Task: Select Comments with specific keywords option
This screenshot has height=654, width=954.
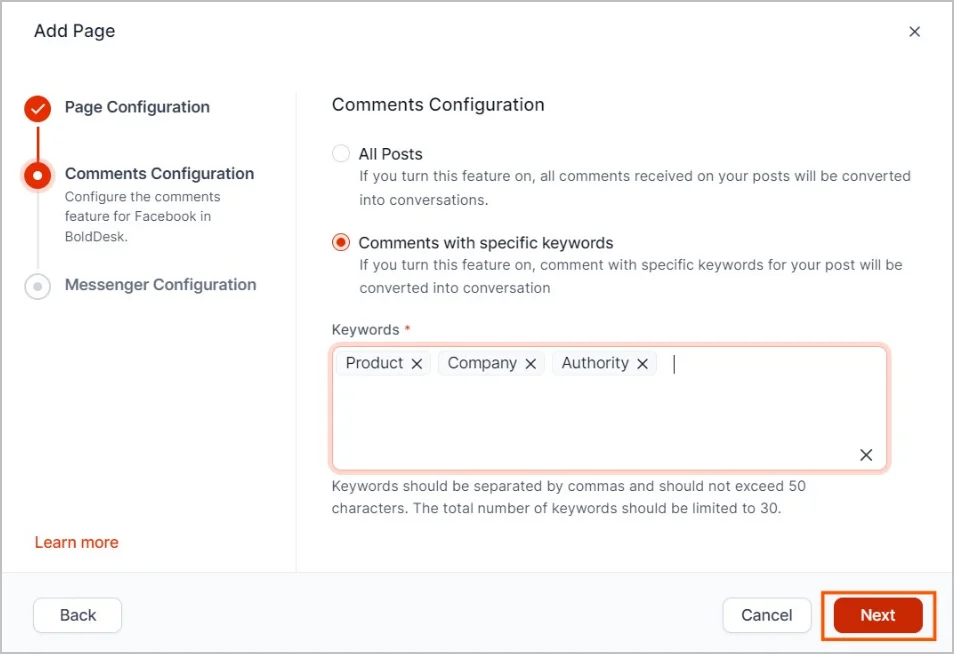Action: (x=341, y=242)
